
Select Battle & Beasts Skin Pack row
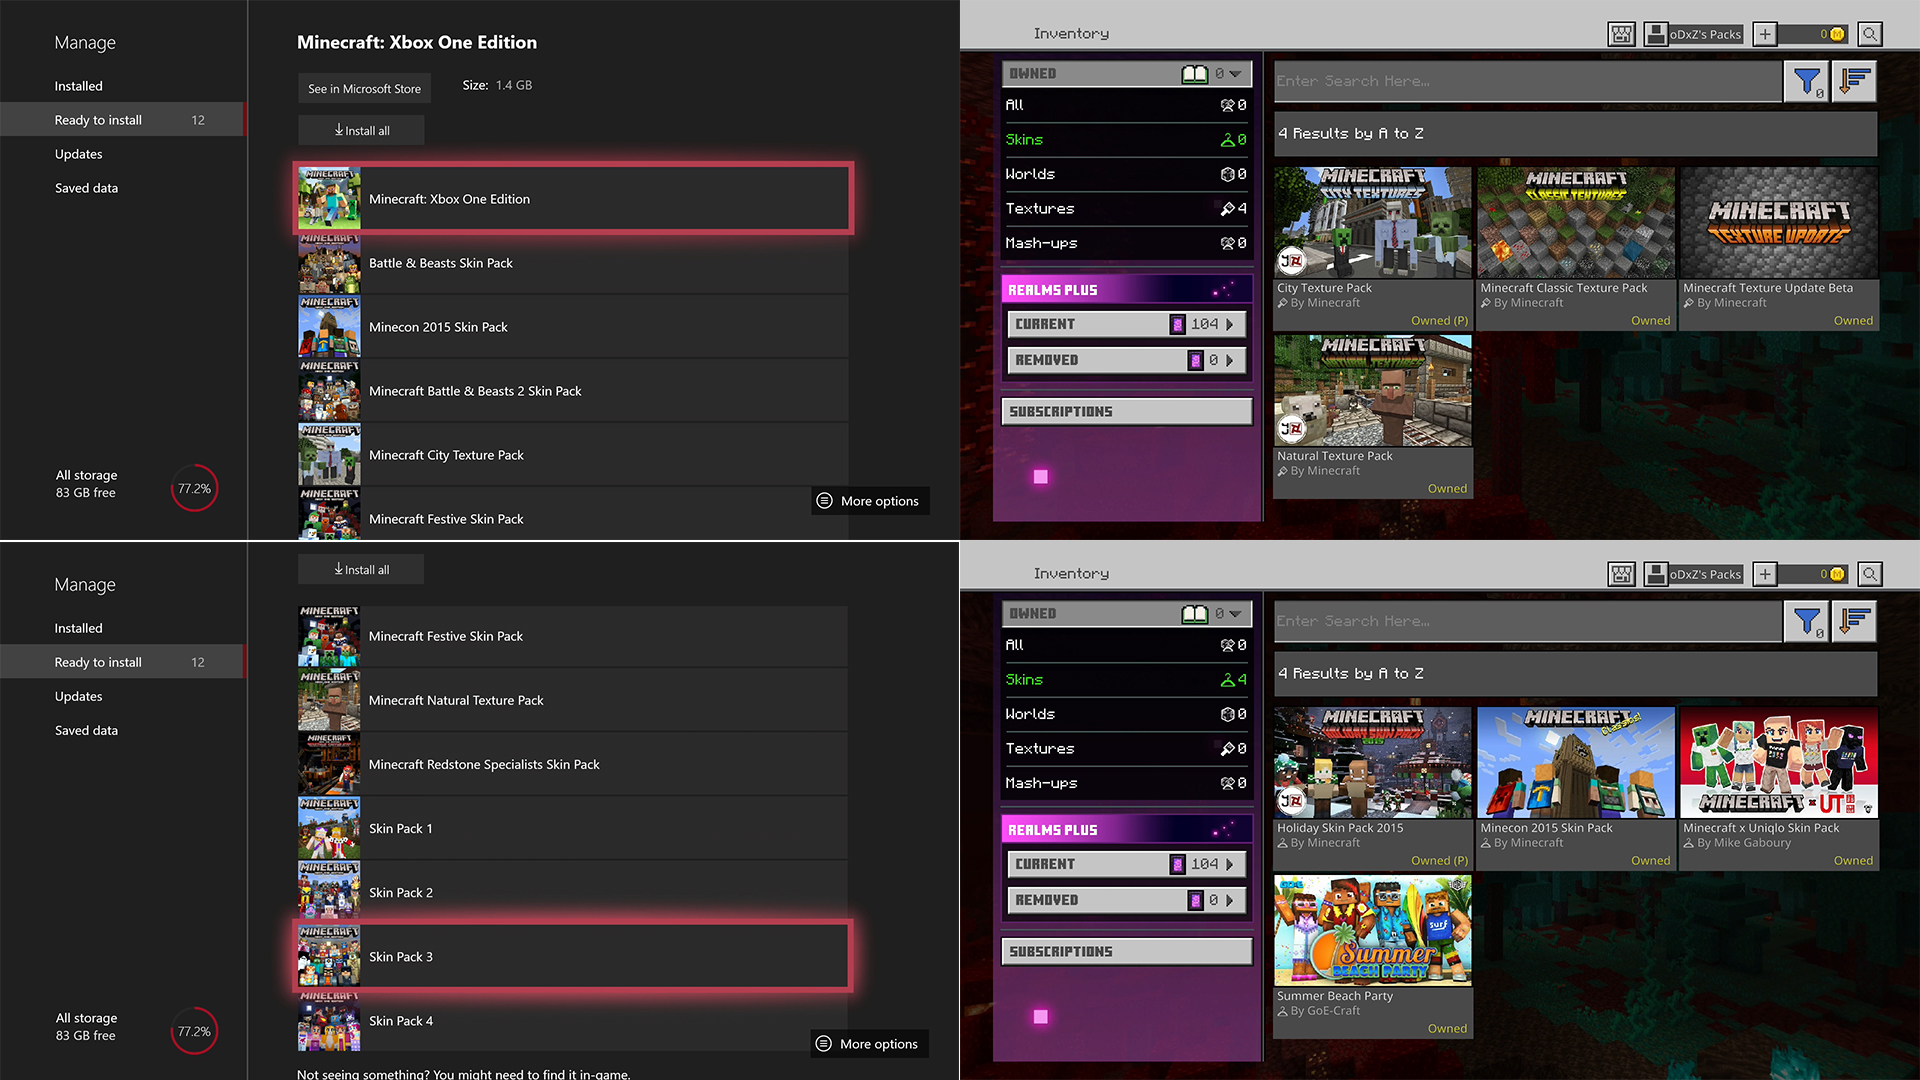tap(573, 263)
